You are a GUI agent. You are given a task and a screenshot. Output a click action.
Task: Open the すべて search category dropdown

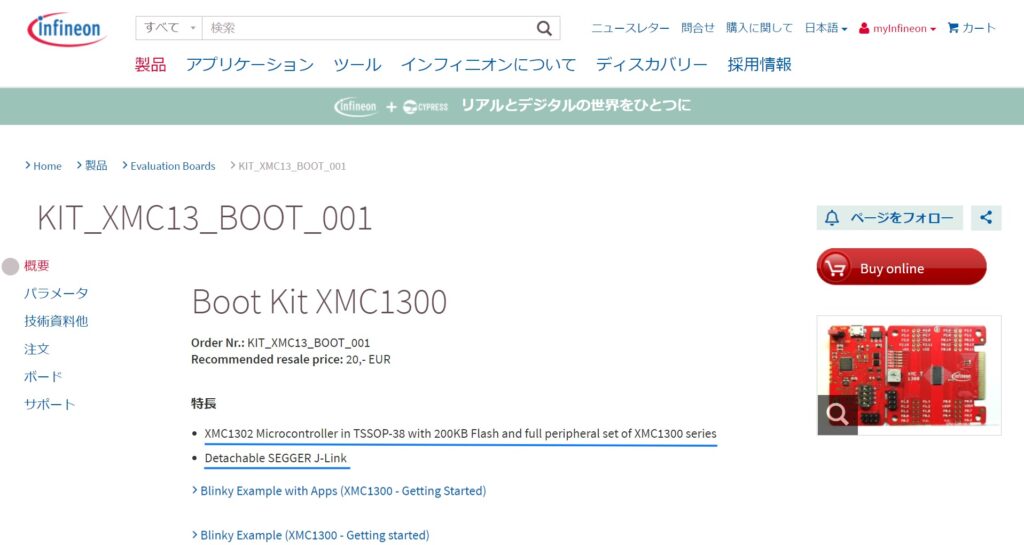(169, 28)
